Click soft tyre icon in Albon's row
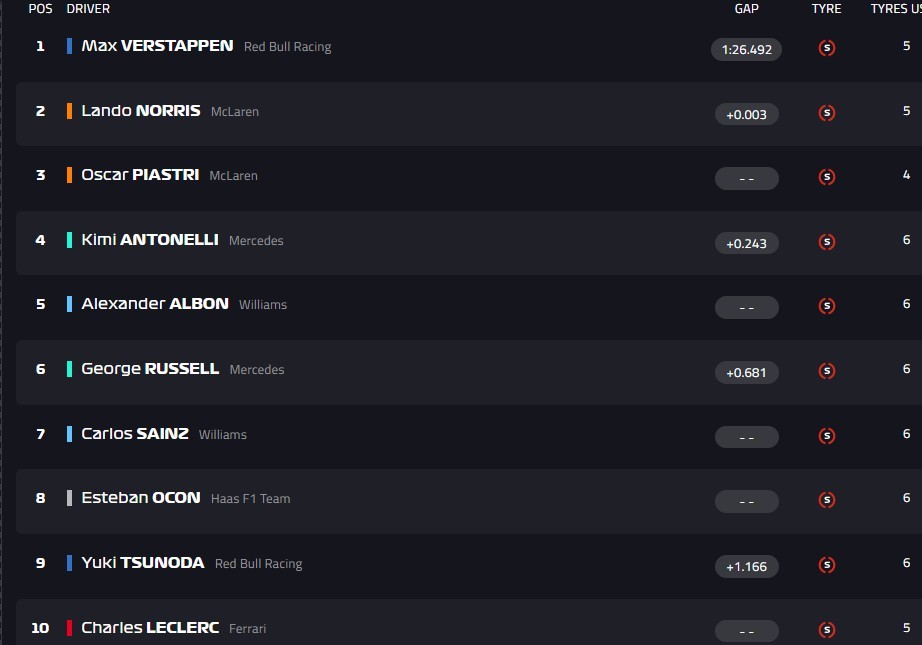Screen dimensions: 922x645 click(x=826, y=306)
